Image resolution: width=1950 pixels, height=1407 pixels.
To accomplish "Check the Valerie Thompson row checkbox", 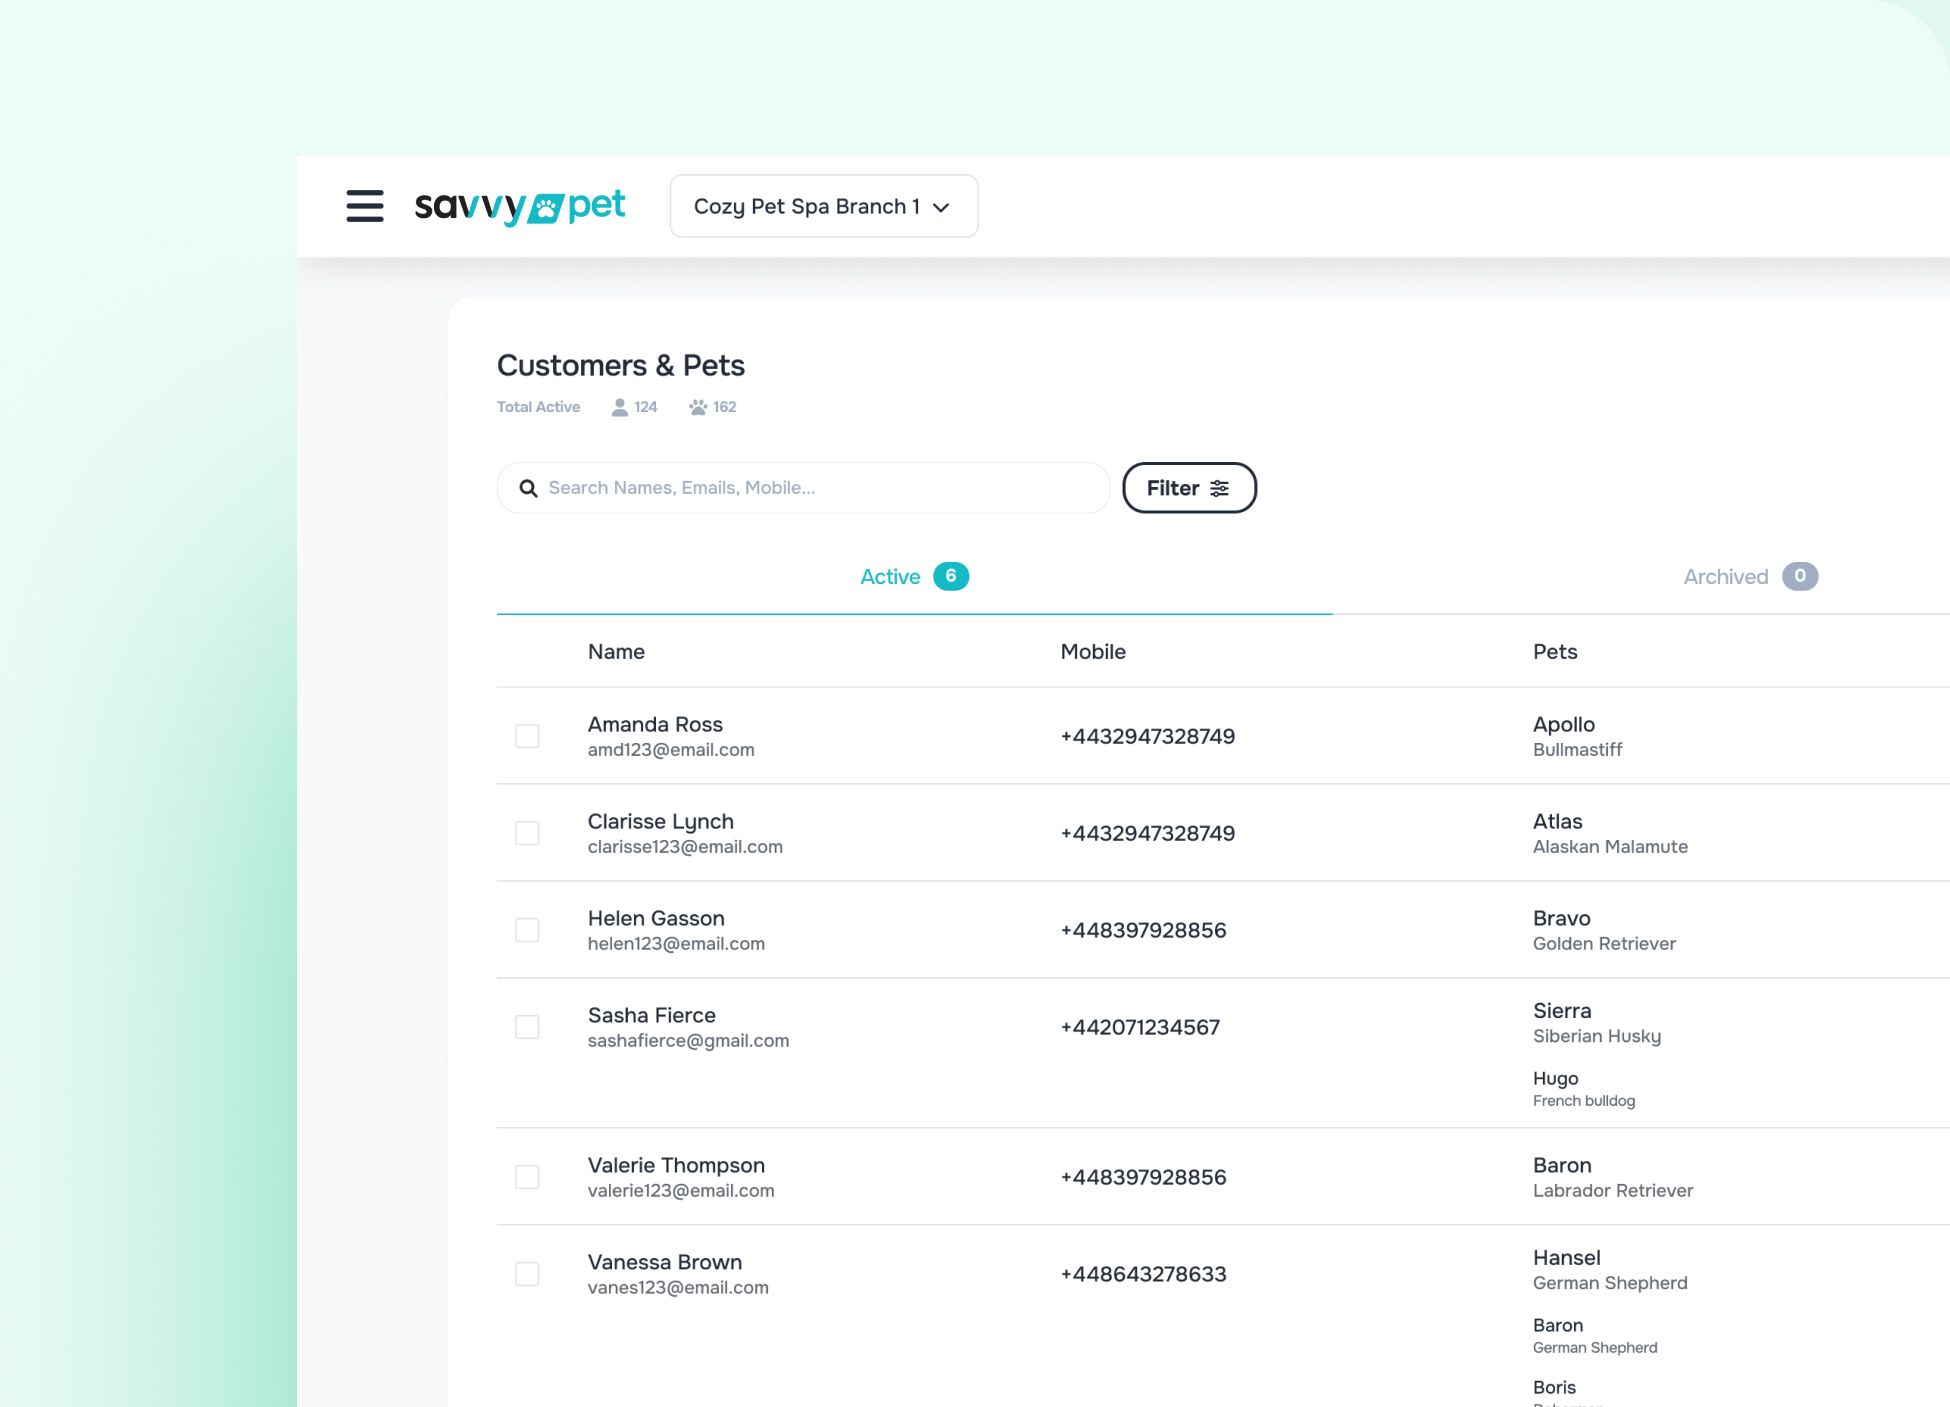I will click(x=527, y=1177).
